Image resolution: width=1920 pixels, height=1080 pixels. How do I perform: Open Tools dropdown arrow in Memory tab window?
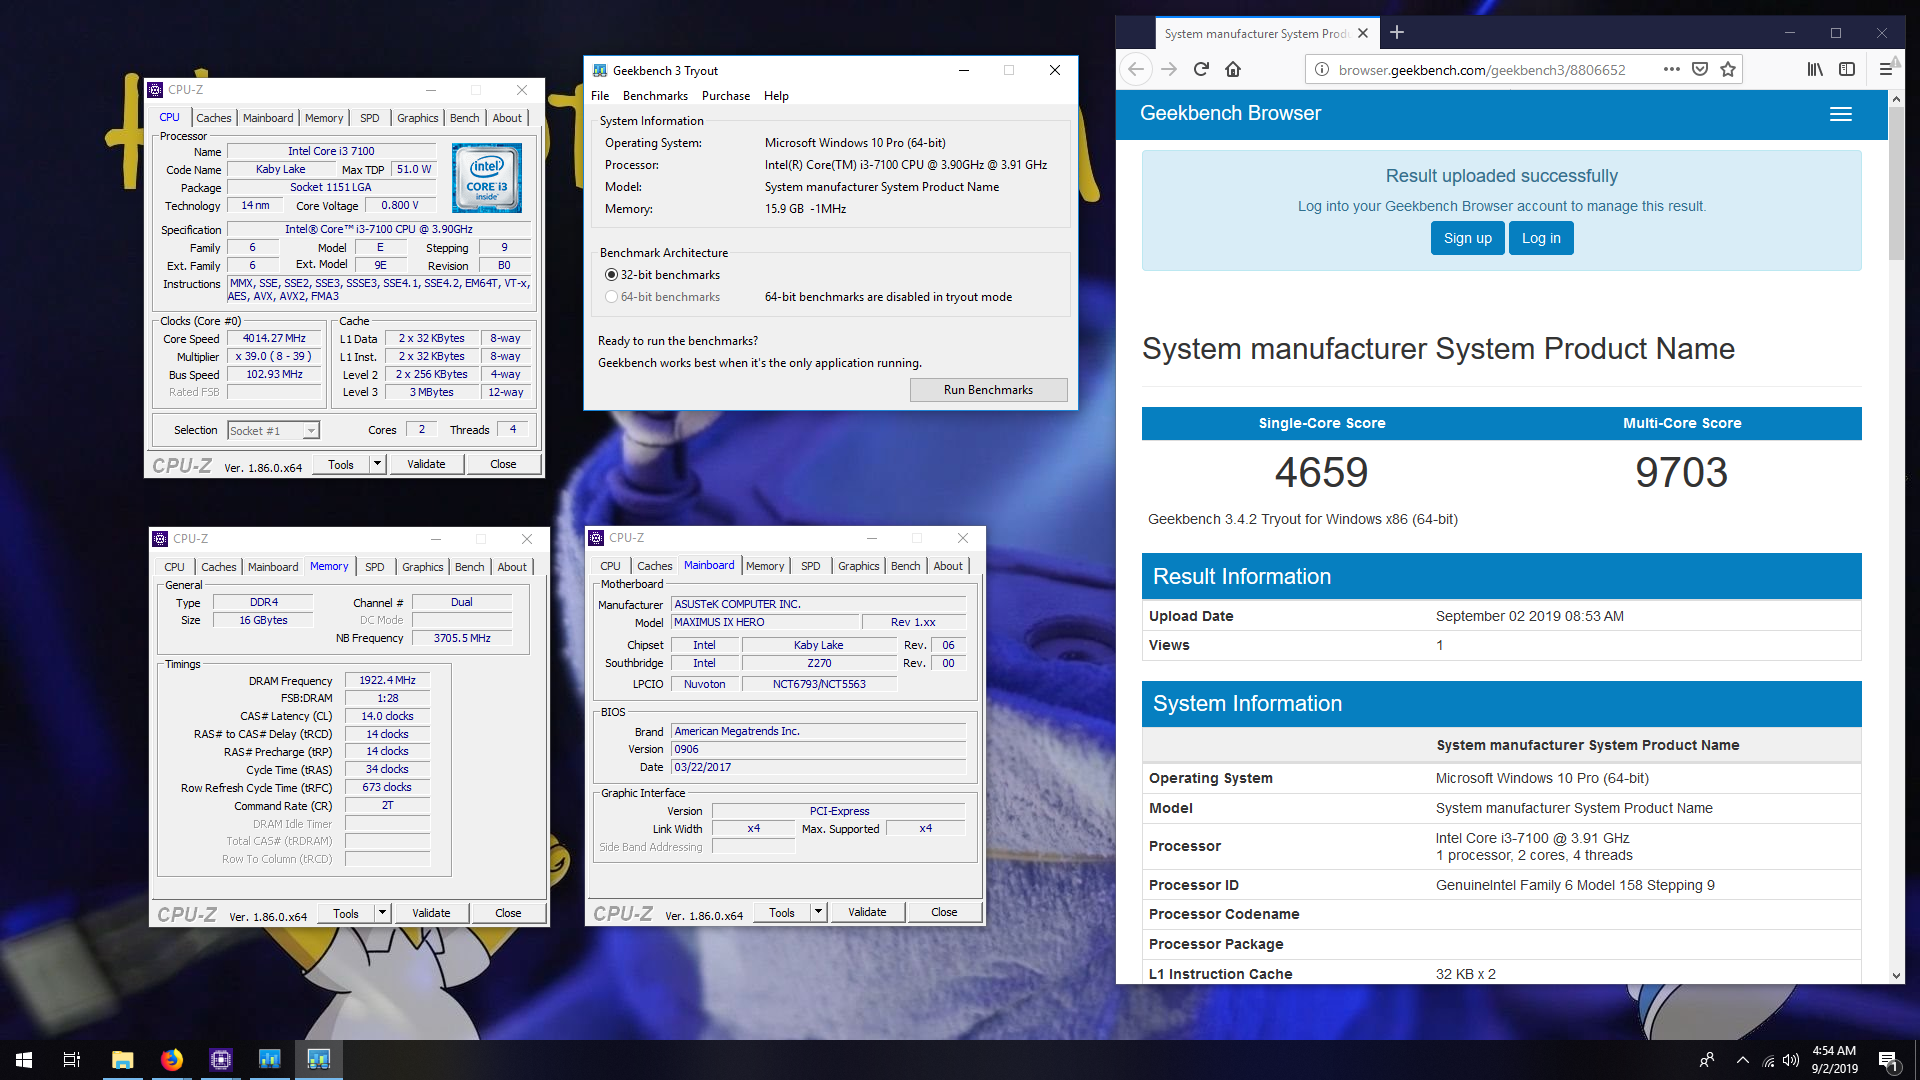[382, 913]
